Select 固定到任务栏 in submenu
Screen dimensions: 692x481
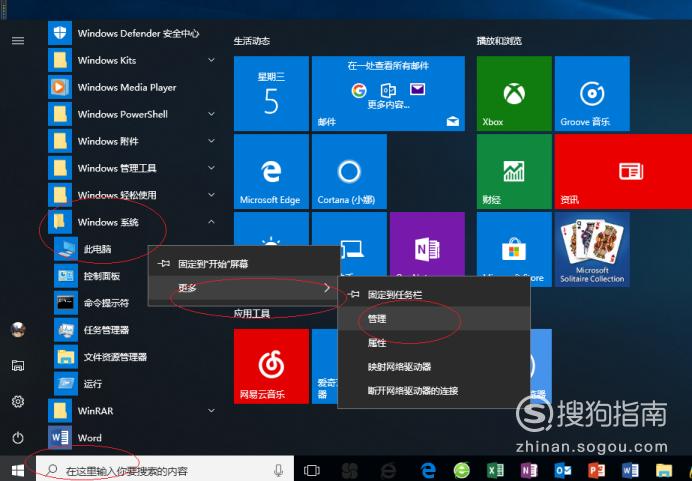click(x=434, y=295)
